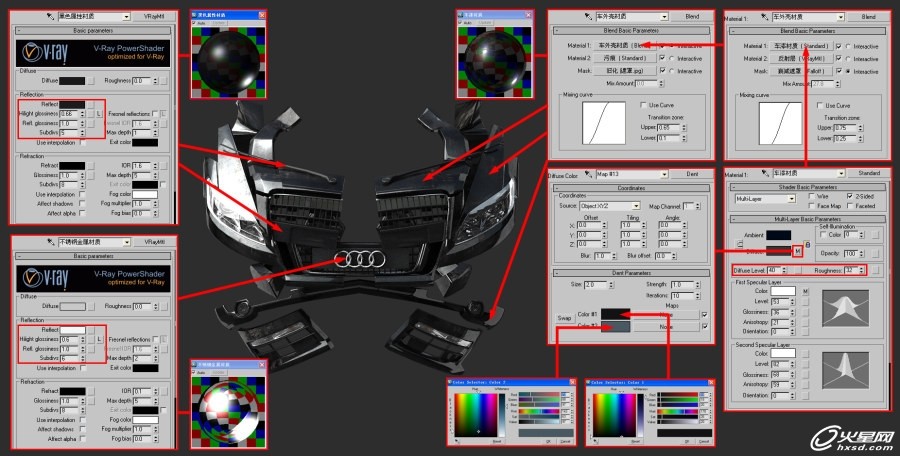Enable Use Curve in the middle Blend panel
Screen dimensions: 900x456
[643, 105]
